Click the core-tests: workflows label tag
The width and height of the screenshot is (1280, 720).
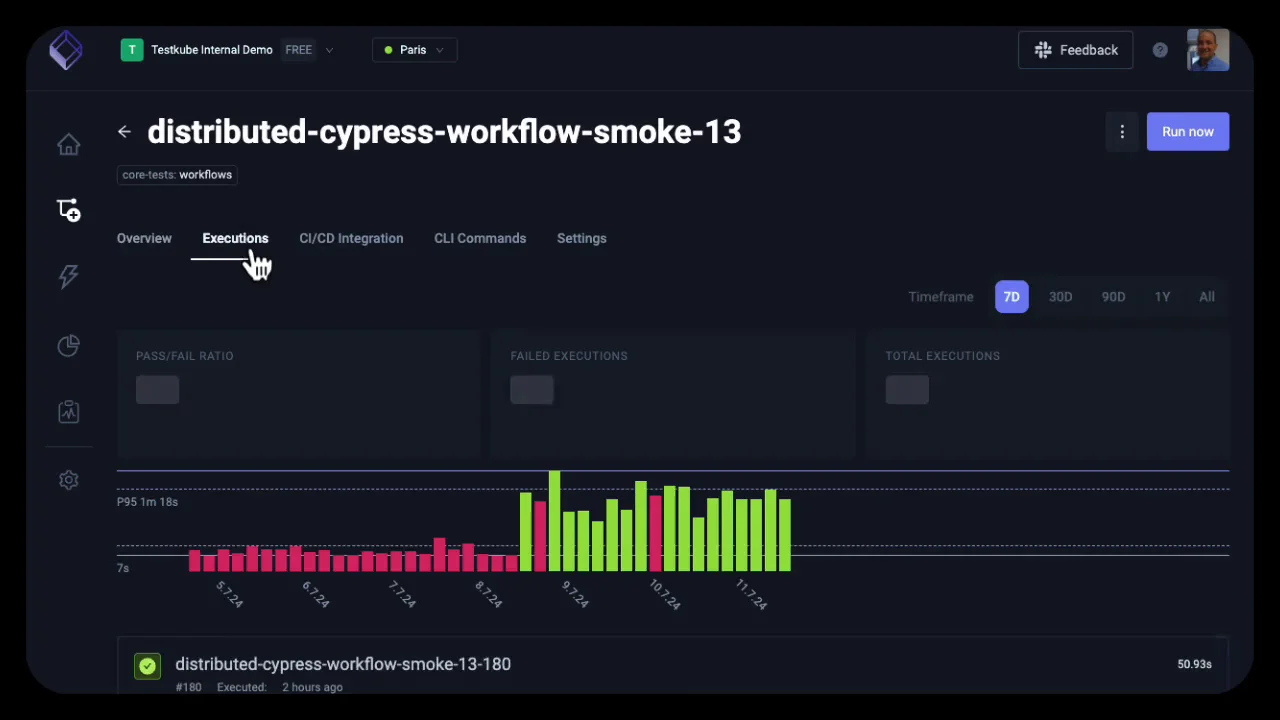point(177,175)
